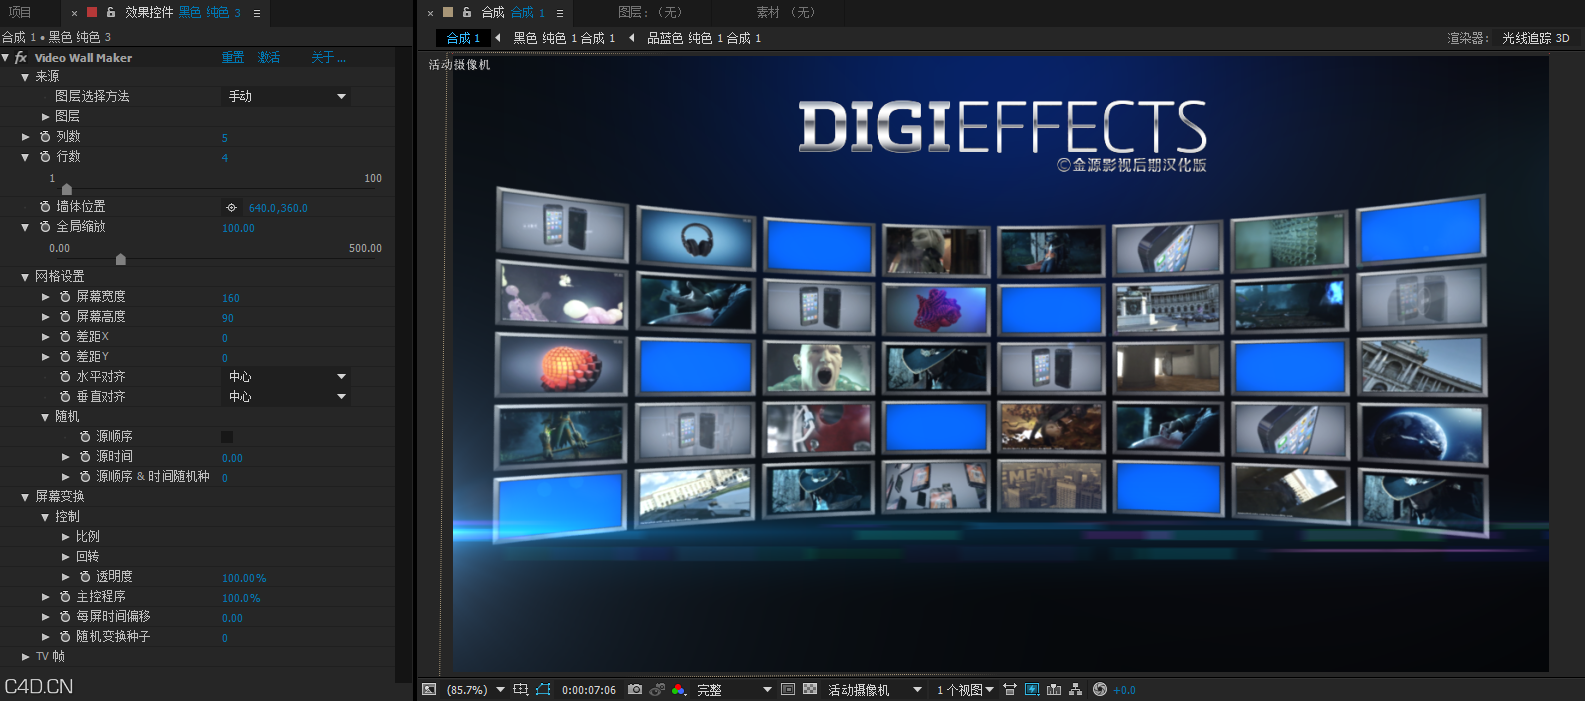The width and height of the screenshot is (1585, 701).
Task: Select 黑色 纯色 1 合成 1 breadcrumb
Action: [x=564, y=38]
